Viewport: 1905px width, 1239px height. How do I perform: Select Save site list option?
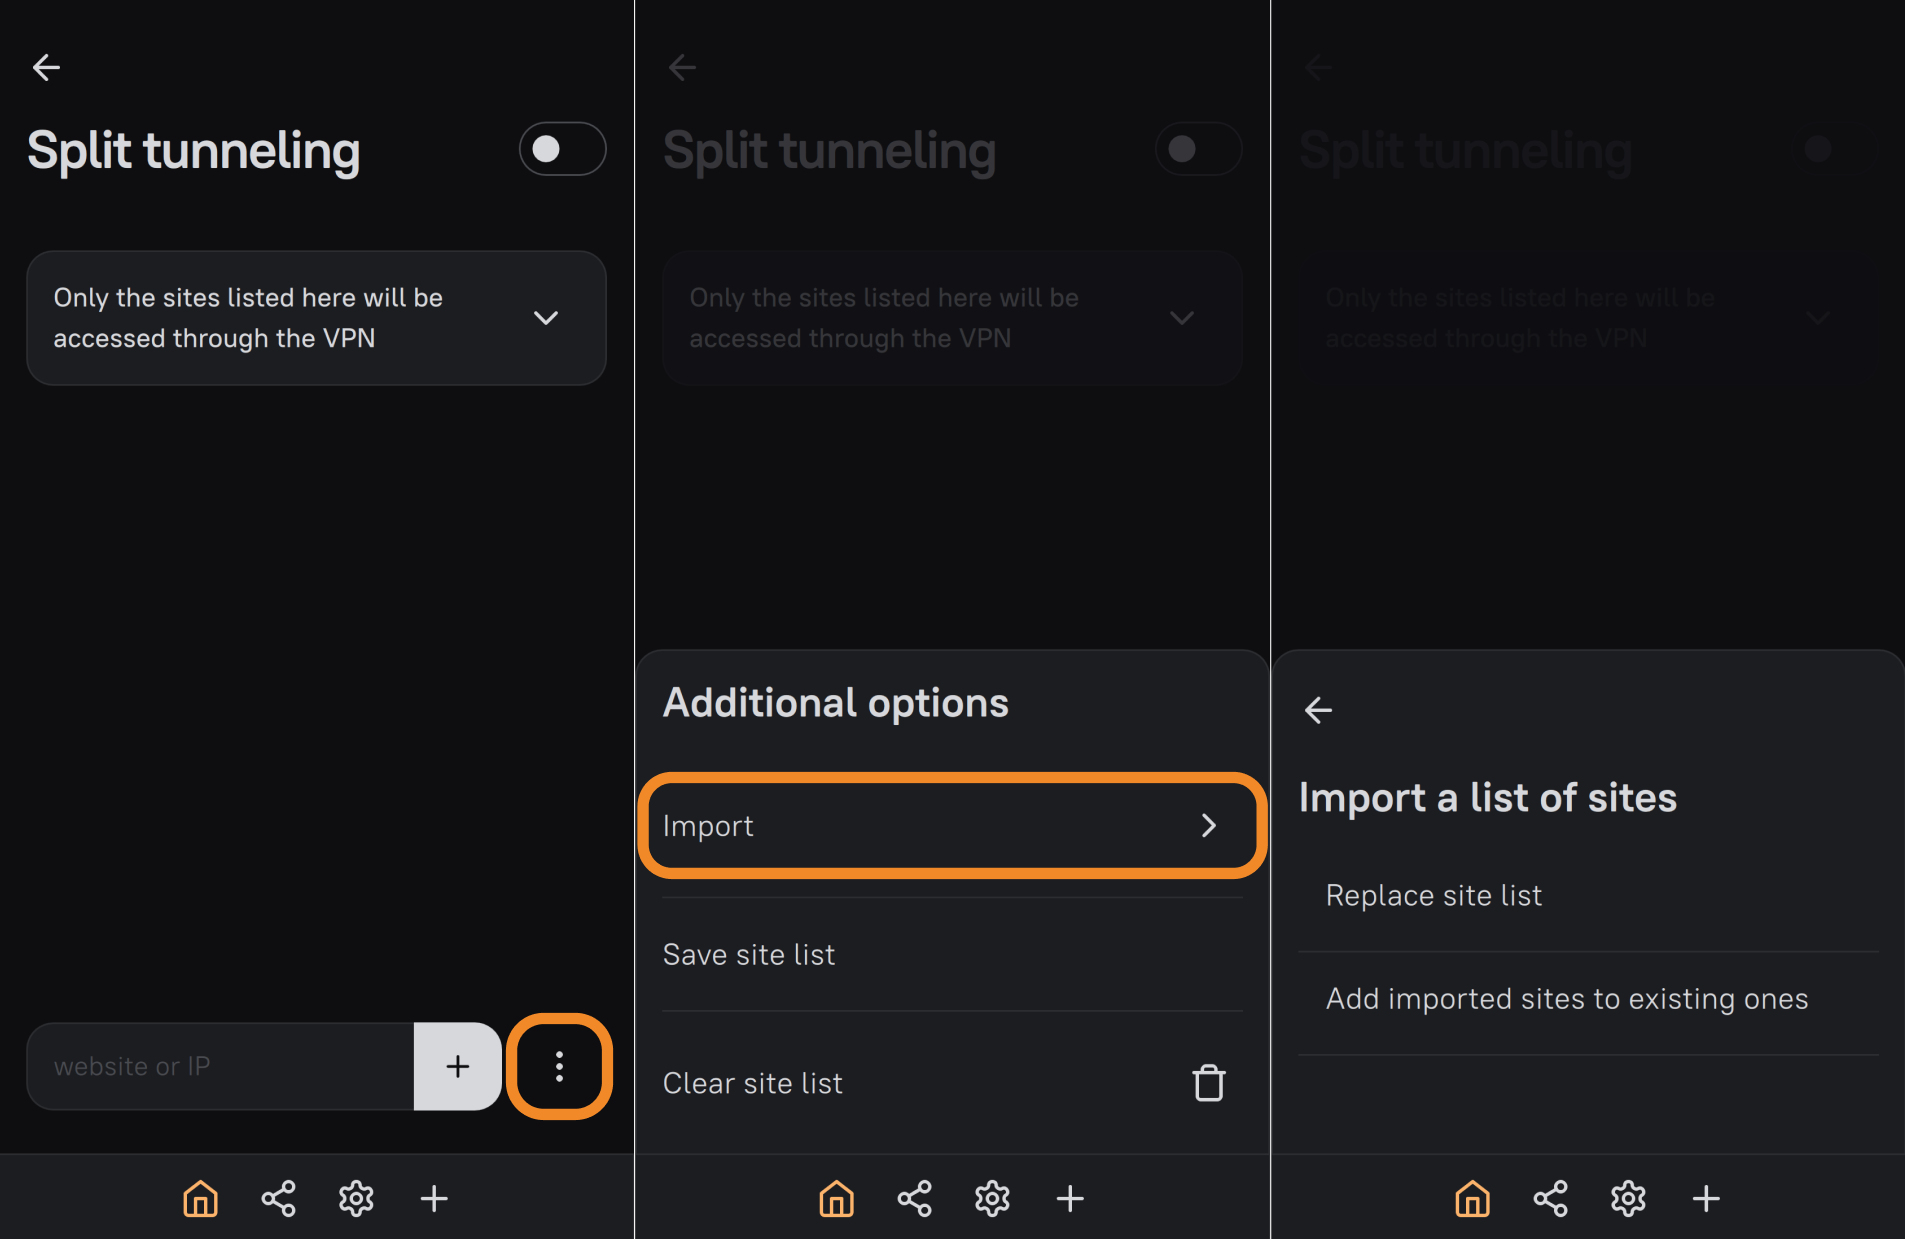(749, 955)
